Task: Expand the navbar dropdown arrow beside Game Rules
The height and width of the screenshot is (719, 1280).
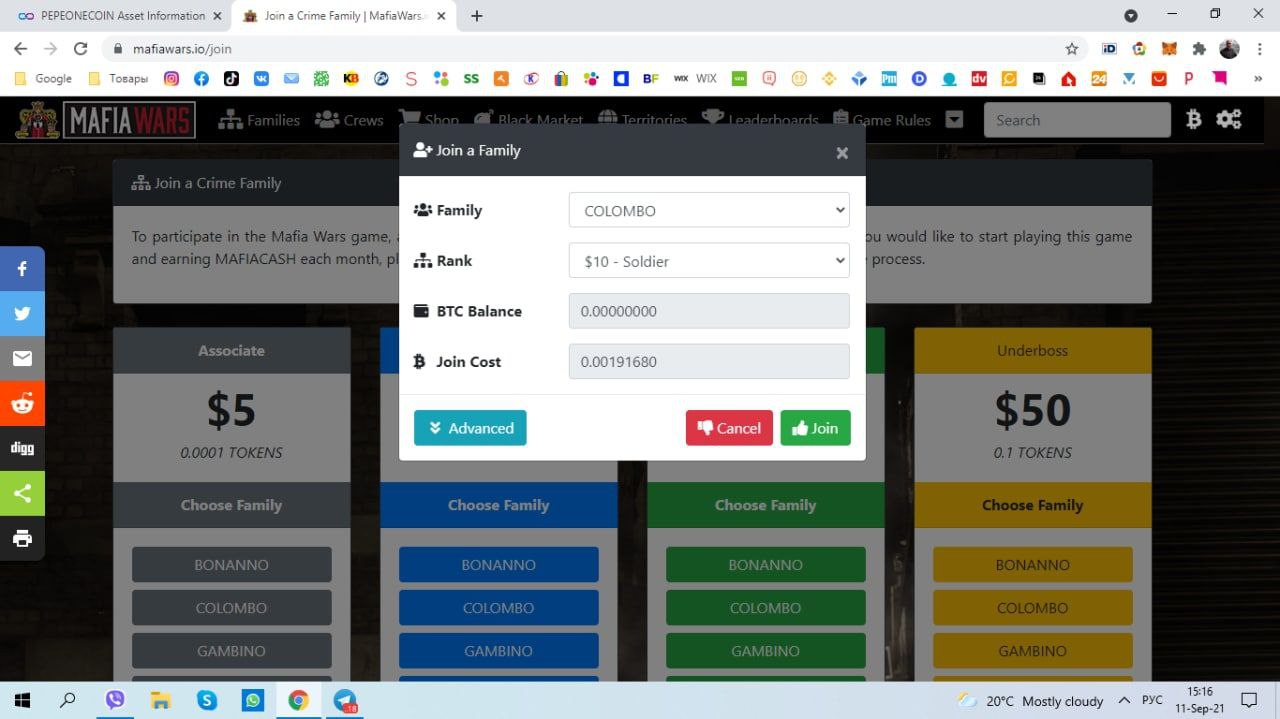Action: [x=954, y=120]
